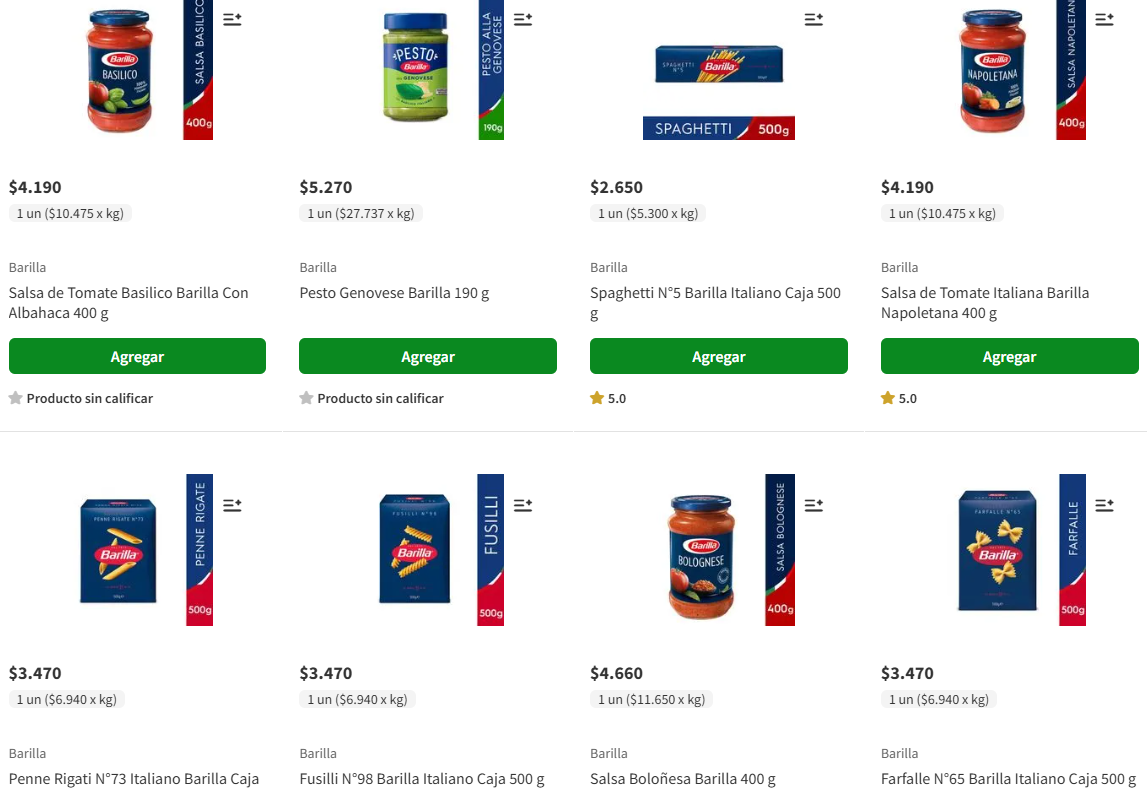1147x791 pixels.
Task: Open the Spaghetti N°5 Barilla product title
Action: [715, 303]
